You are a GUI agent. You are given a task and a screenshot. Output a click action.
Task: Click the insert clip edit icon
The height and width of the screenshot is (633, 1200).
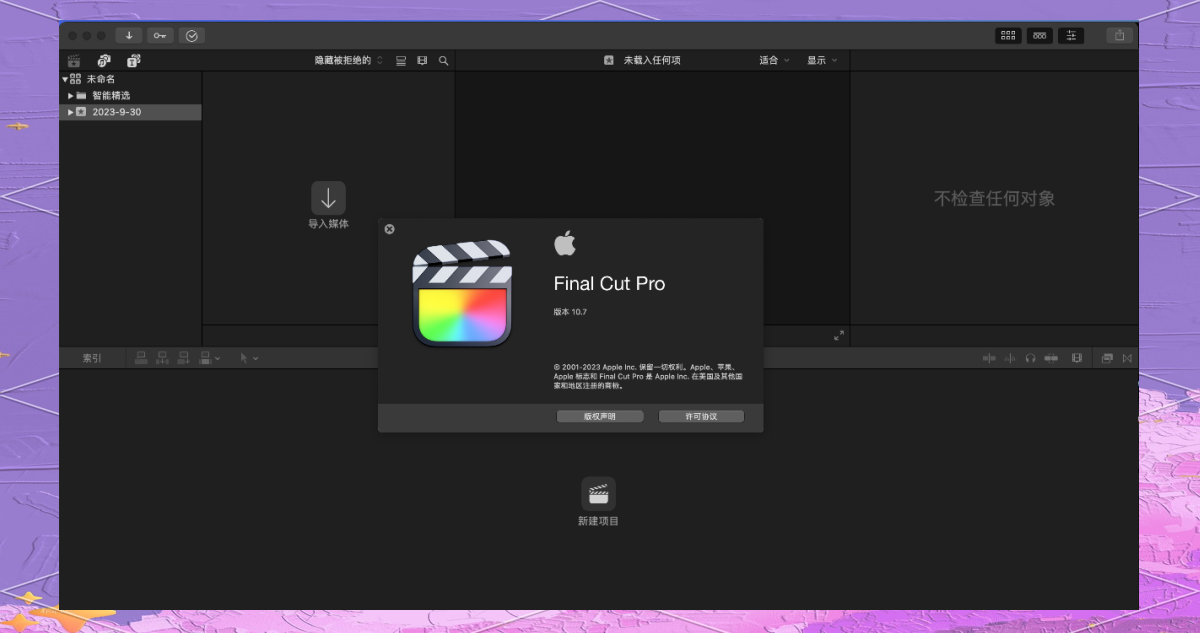pos(162,357)
